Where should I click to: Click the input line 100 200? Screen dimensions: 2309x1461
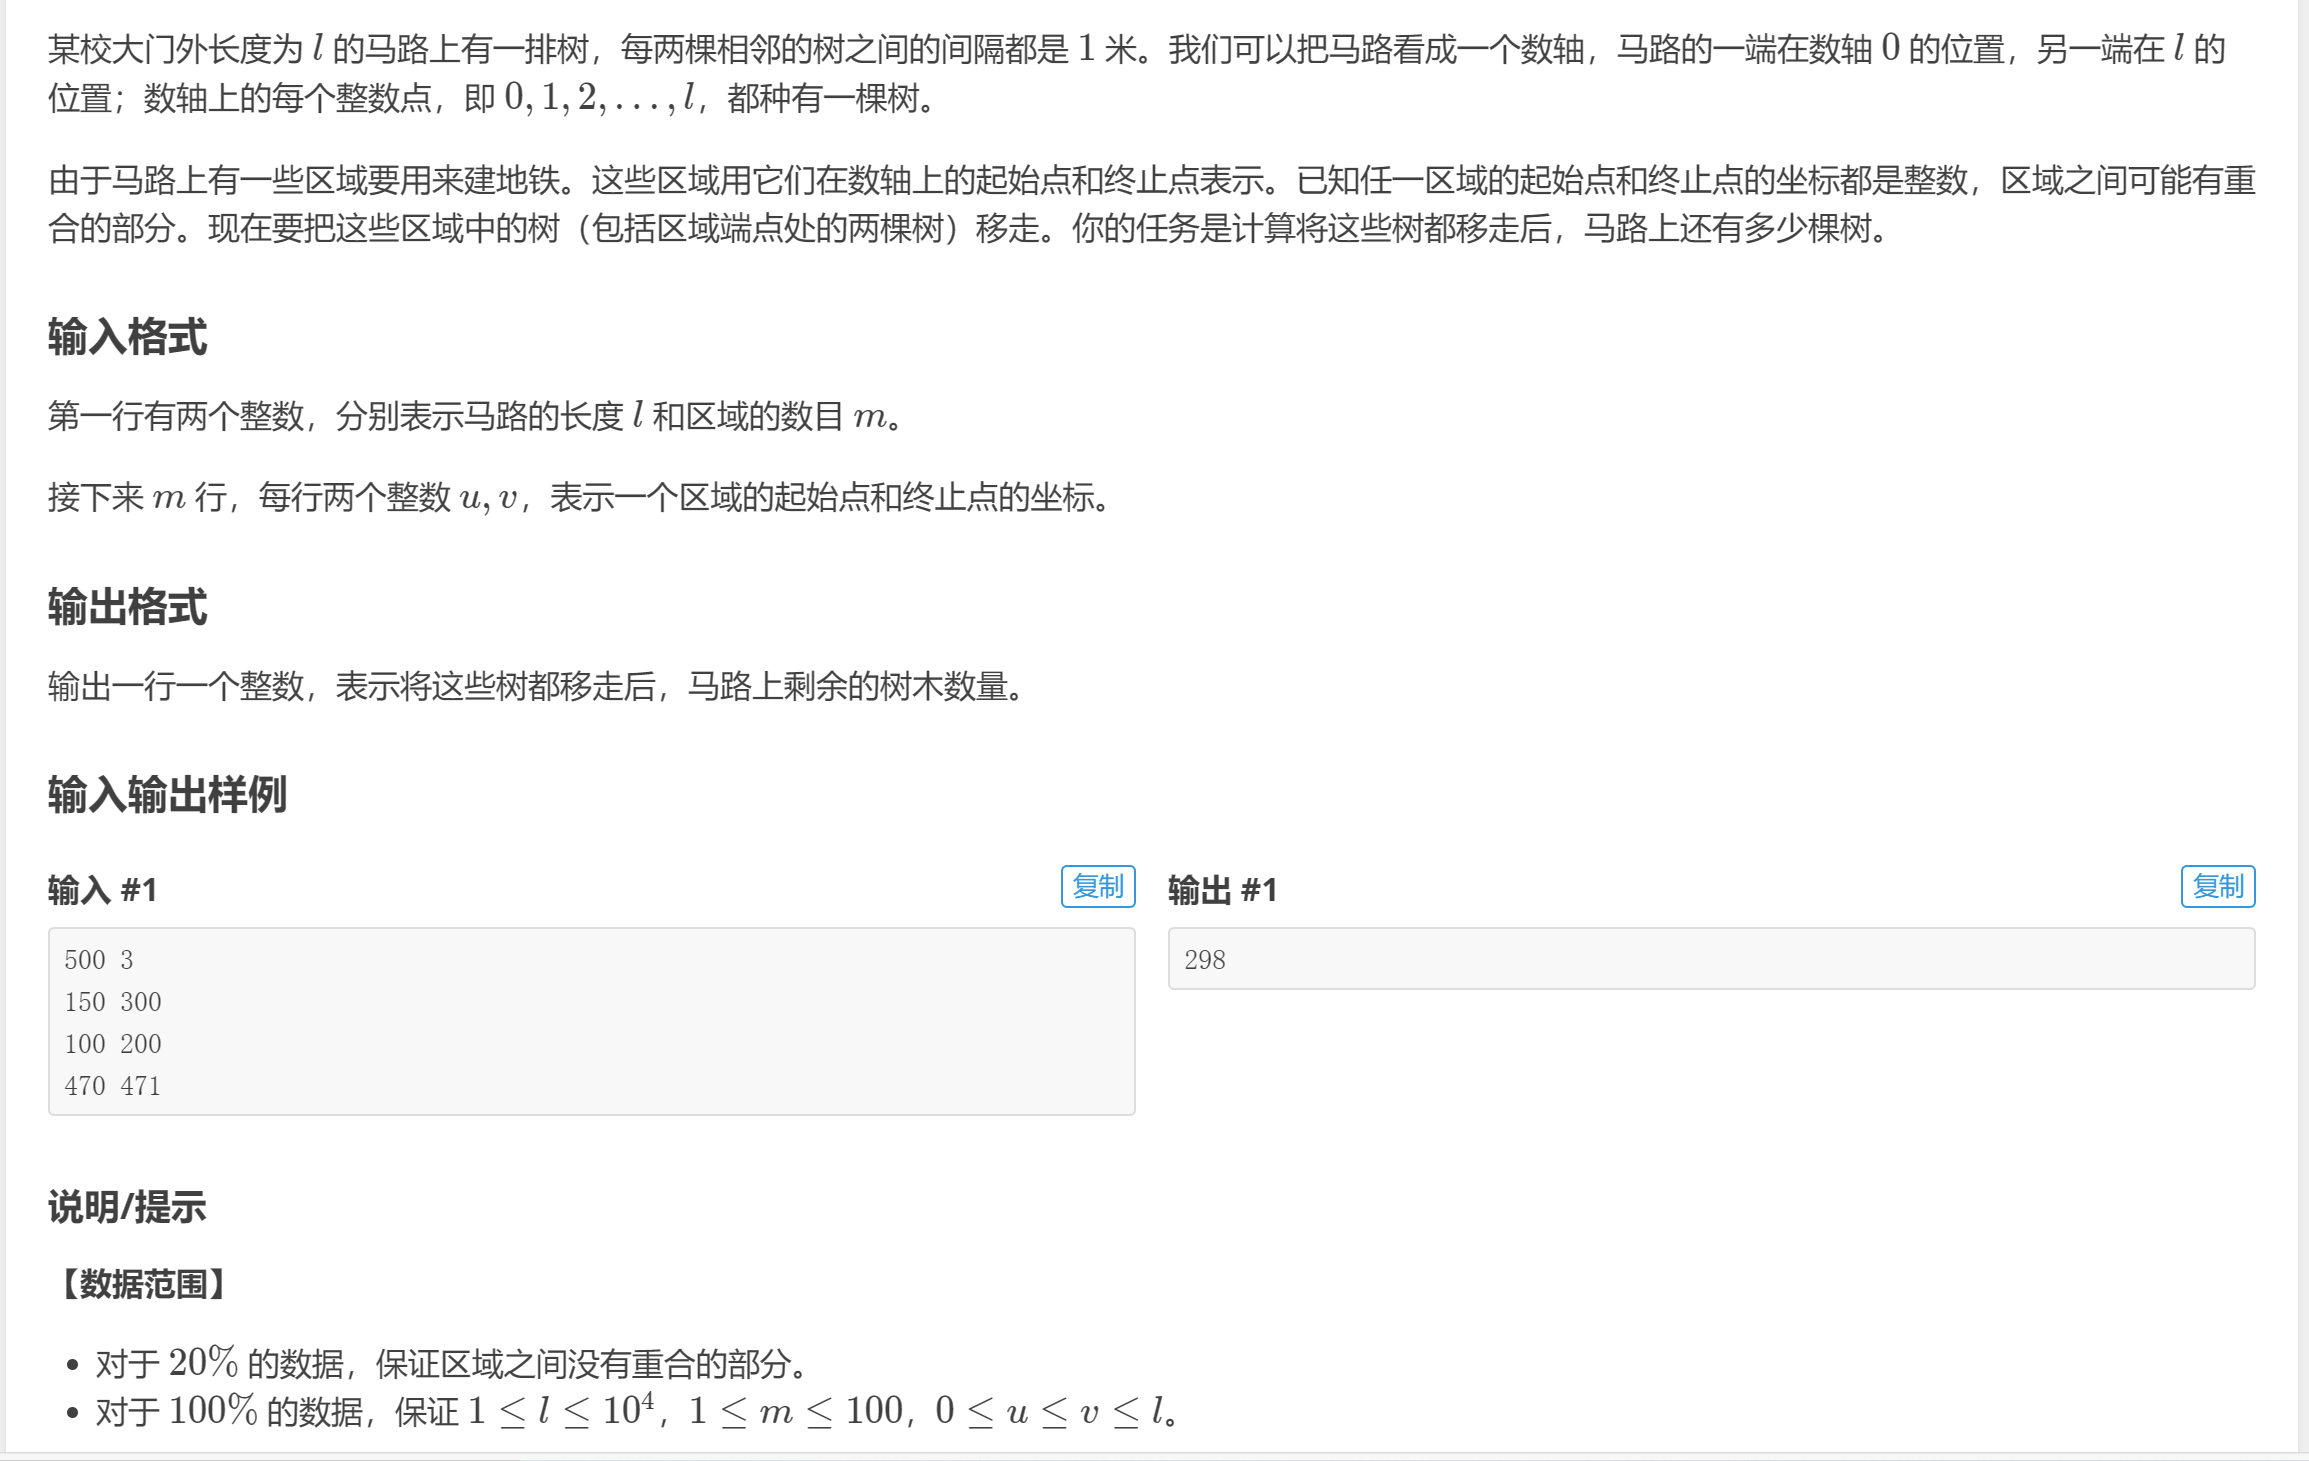(113, 1044)
